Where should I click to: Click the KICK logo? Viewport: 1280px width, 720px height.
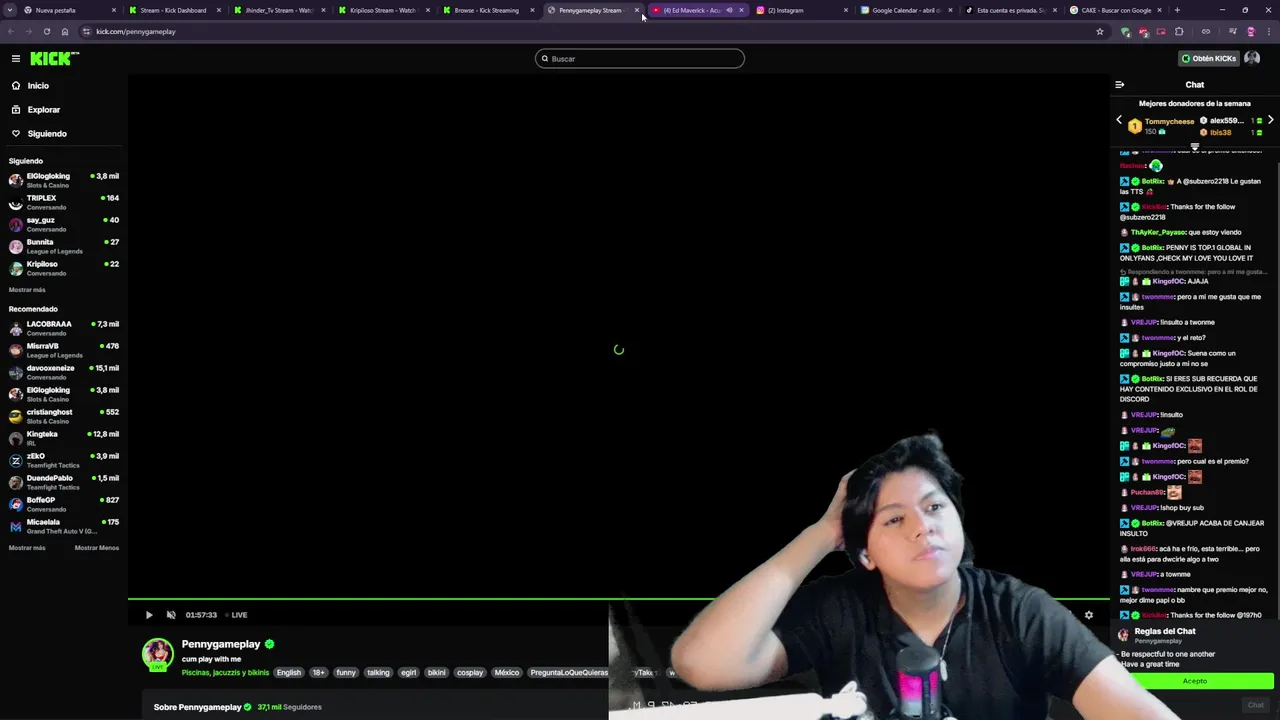pos(54,59)
